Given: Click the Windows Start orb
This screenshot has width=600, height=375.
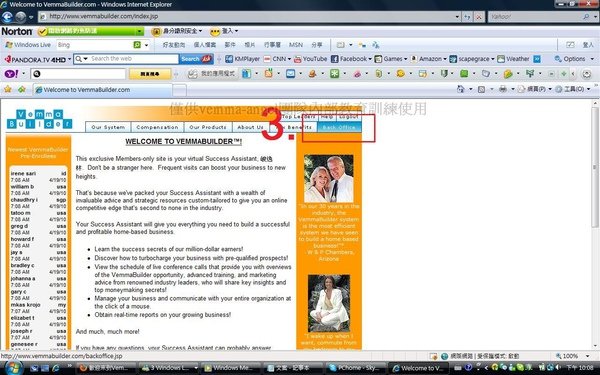Looking at the screenshot, I should tap(13, 368).
